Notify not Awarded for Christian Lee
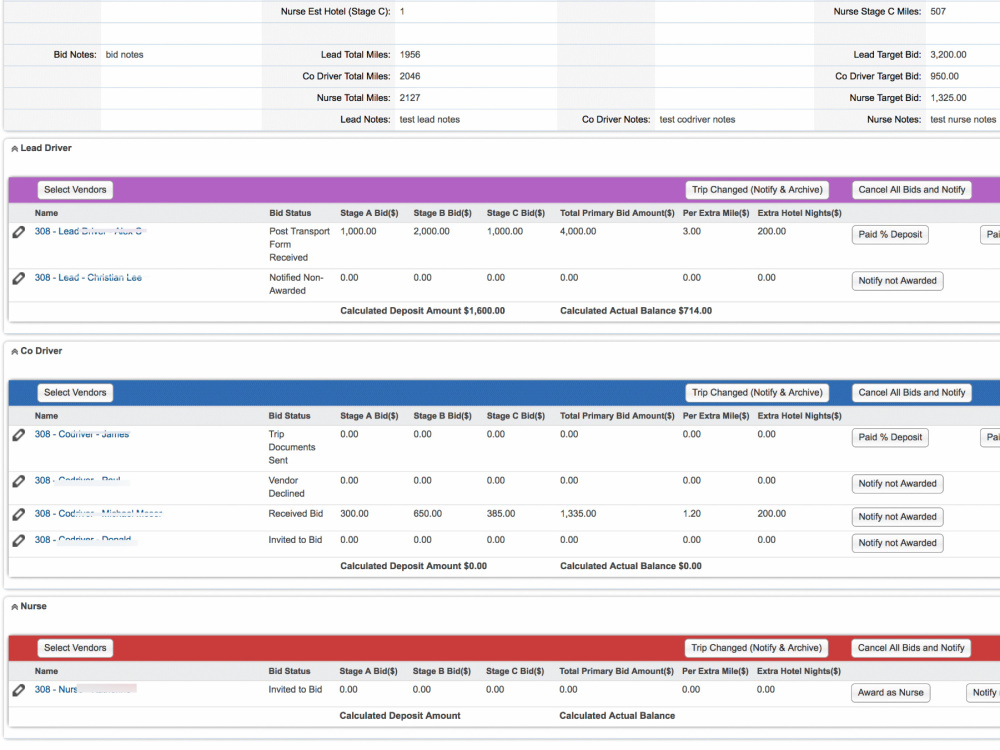The height and width of the screenshot is (750, 1000). [x=897, y=281]
